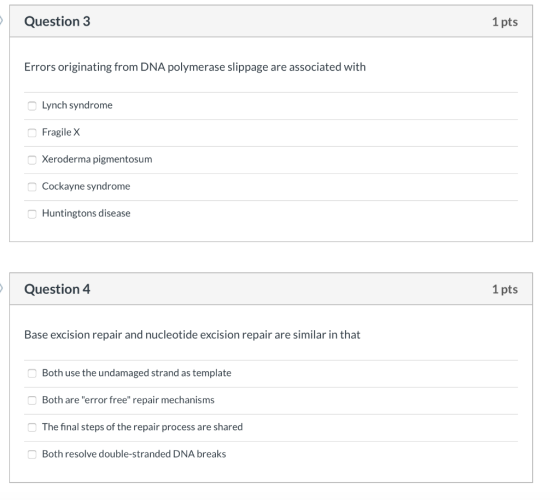This screenshot has height=500, width=560.
Task: Click the DNA polymerase slippage question text
Action: tap(195, 67)
